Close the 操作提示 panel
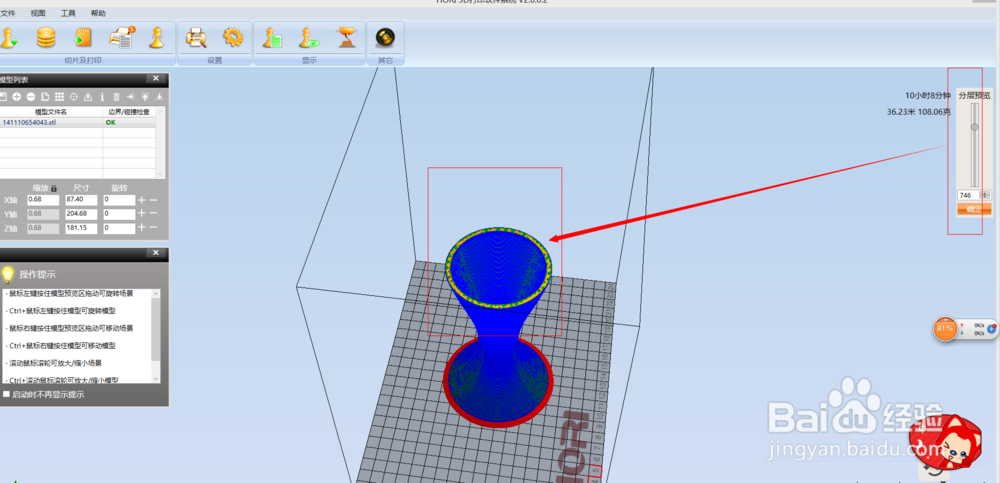Viewport: 1000px width, 483px height. point(156,253)
